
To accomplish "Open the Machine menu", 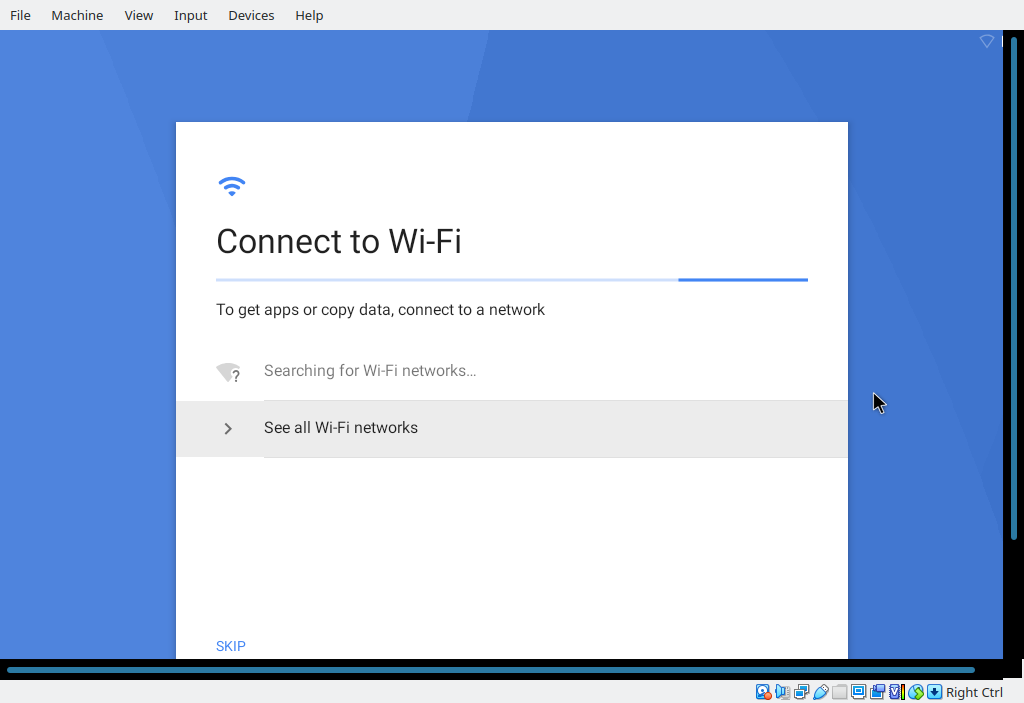I will (x=77, y=15).
